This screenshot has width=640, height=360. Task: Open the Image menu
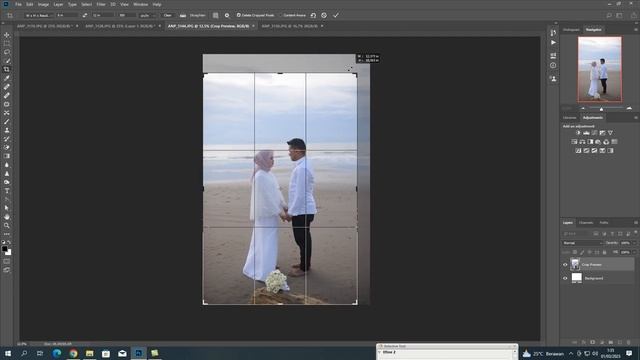click(x=43, y=4)
